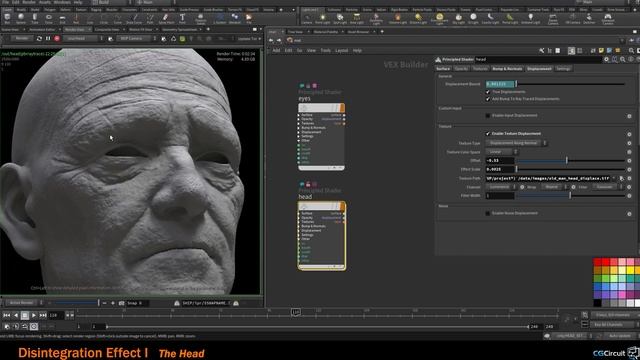The height and width of the screenshot is (360, 640).
Task: Select the Torus shelf tool
Action: pos(49,18)
